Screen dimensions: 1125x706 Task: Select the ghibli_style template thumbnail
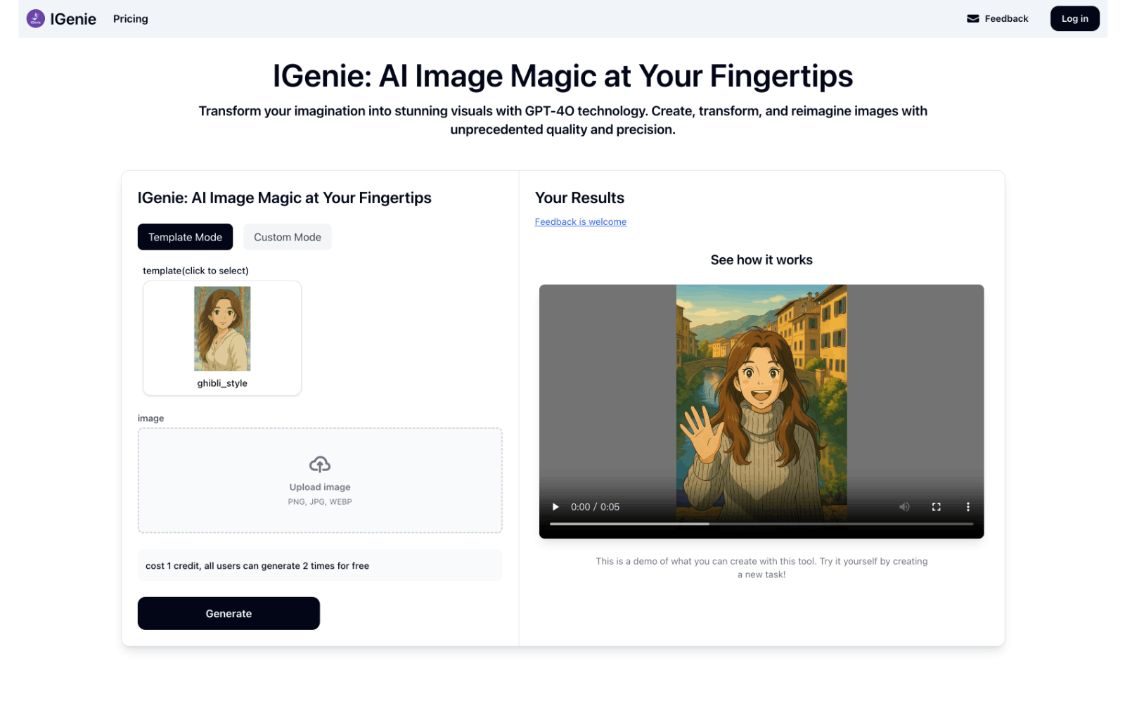pyautogui.click(x=221, y=327)
